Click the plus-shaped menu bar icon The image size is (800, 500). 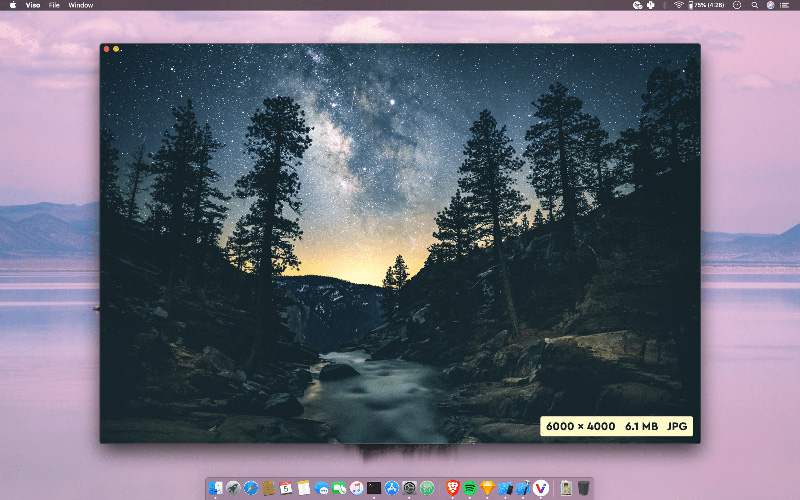point(651,5)
